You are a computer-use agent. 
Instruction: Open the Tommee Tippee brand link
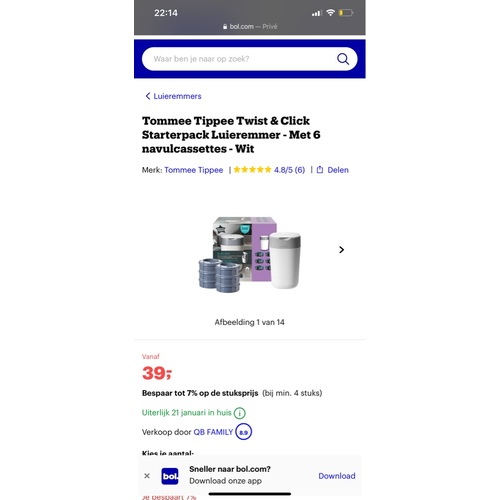point(194,170)
